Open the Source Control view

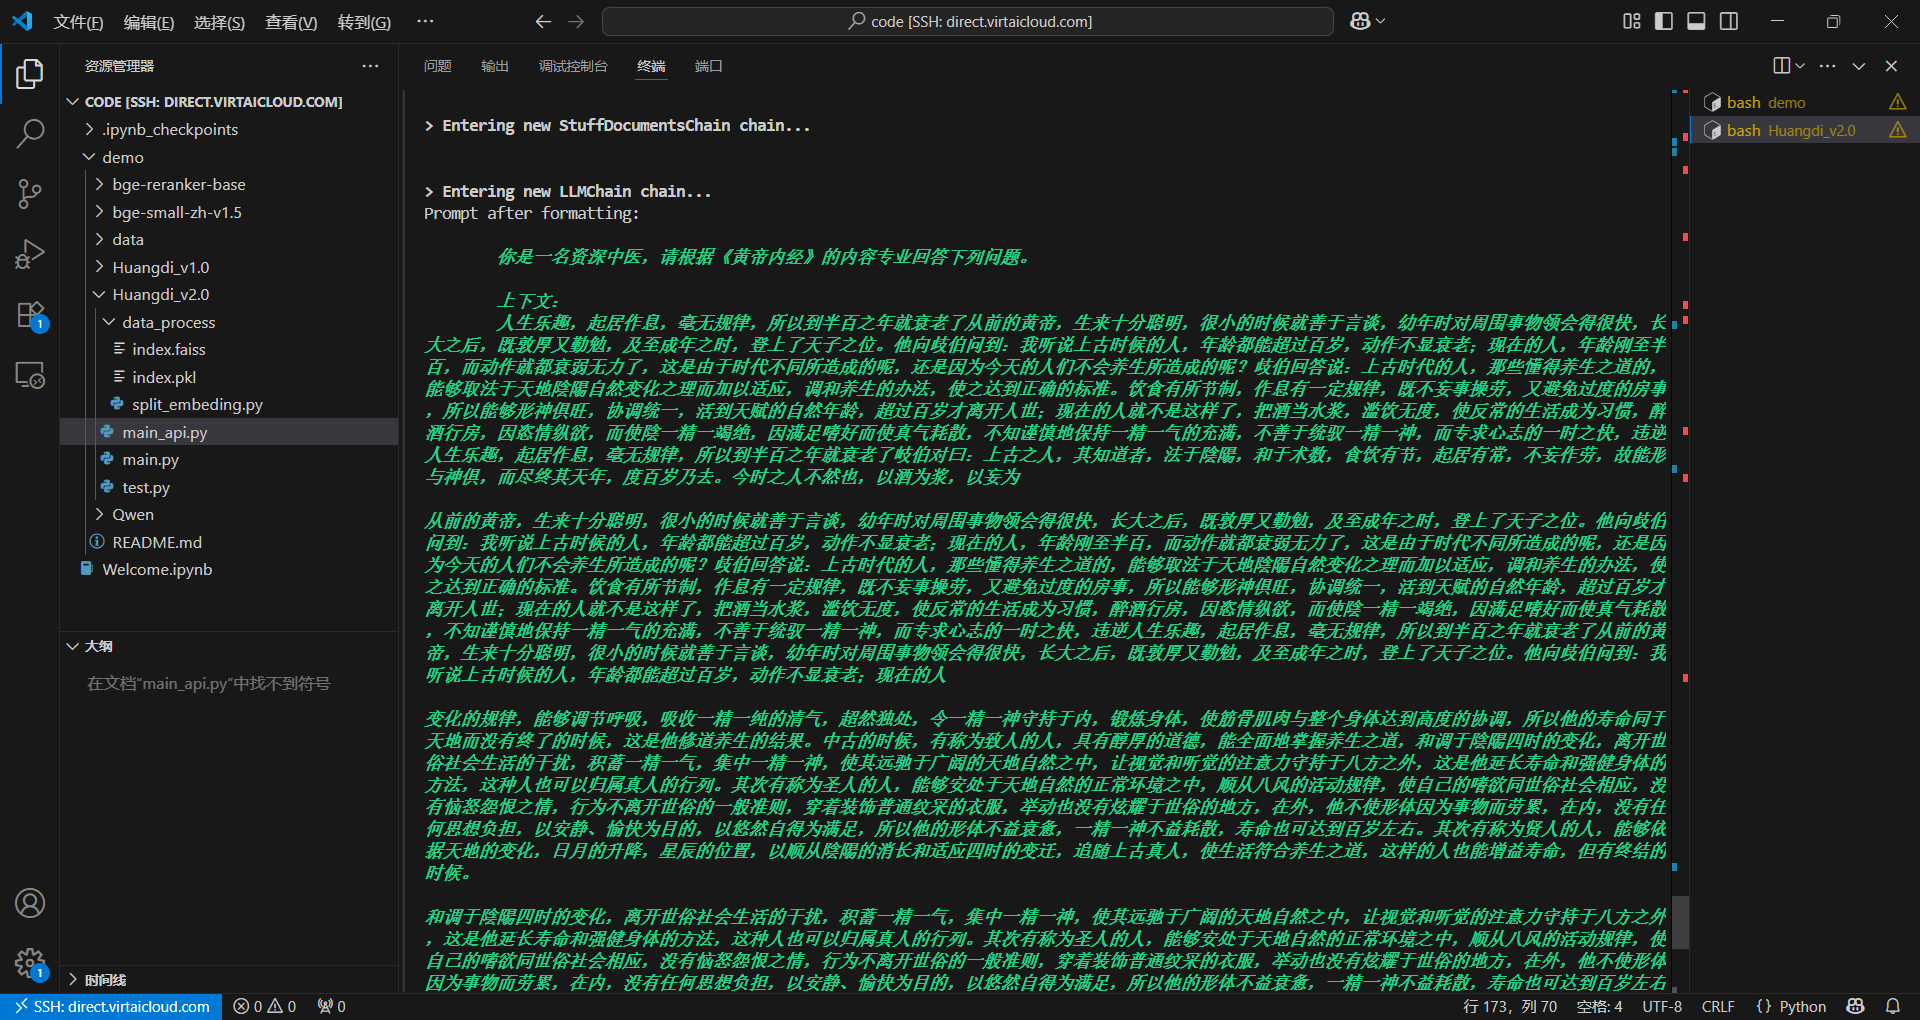click(x=30, y=194)
